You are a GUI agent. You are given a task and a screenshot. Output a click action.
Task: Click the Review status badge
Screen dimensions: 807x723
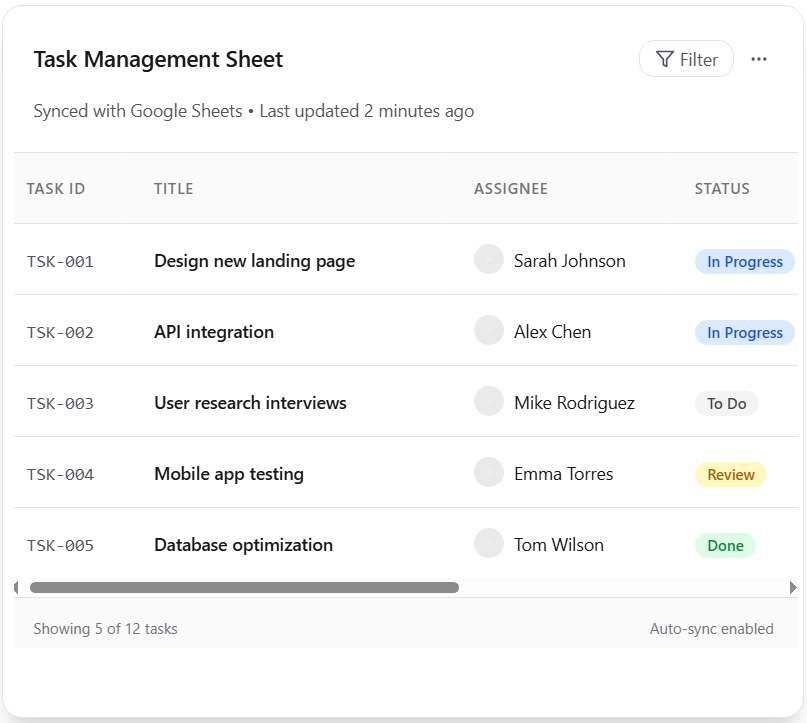(x=731, y=475)
